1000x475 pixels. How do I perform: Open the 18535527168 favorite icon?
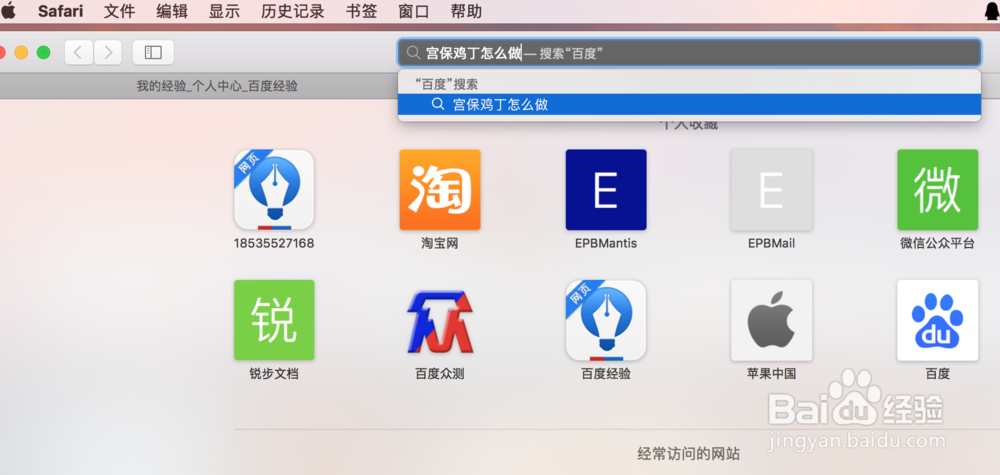pyautogui.click(x=274, y=190)
